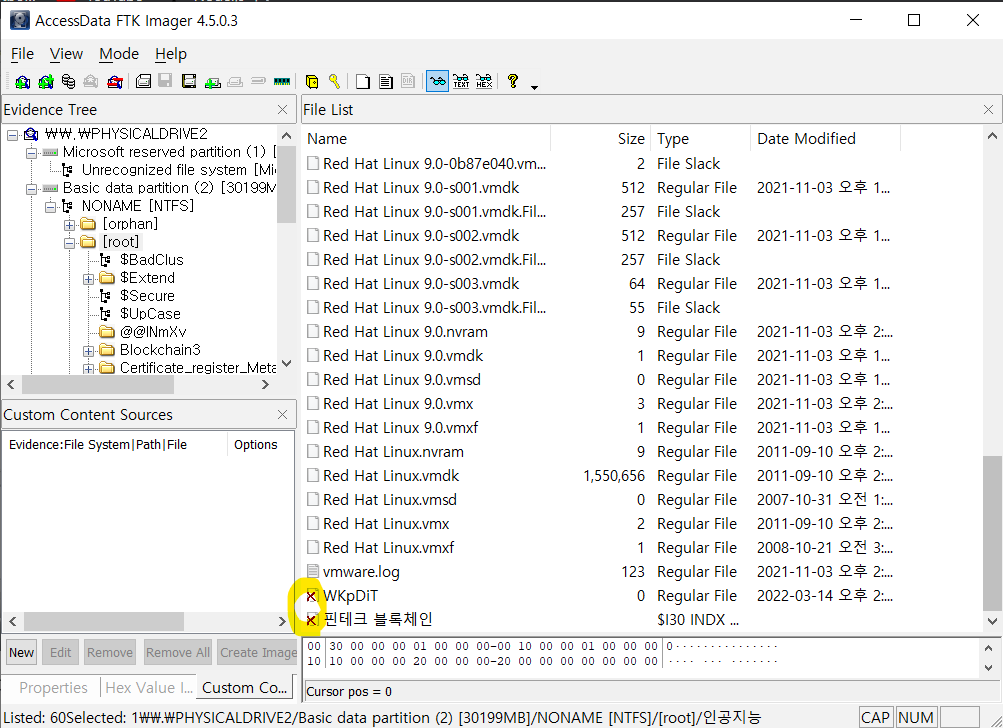1003x728 pixels.
Task: Click the Blockchain3 folder icon
Action: tap(107, 350)
